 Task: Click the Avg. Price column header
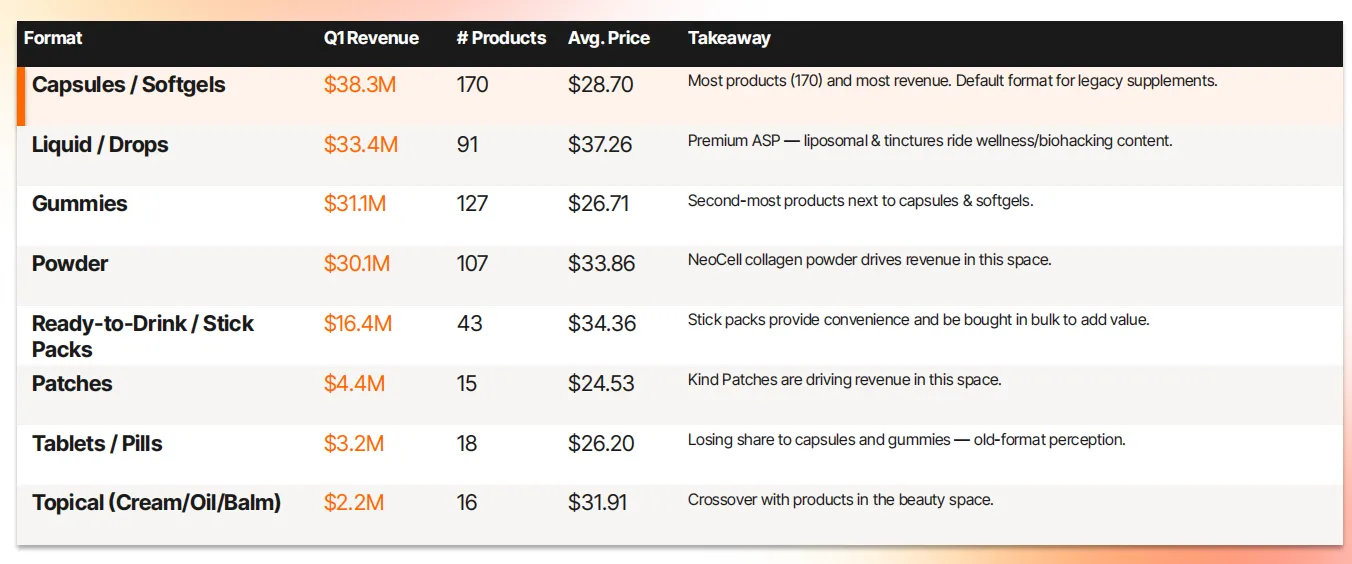(609, 38)
